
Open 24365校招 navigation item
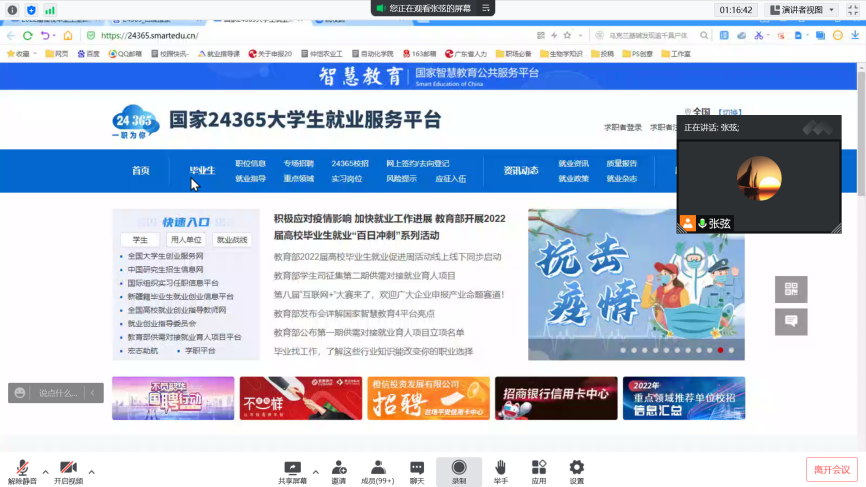pyautogui.click(x=350, y=163)
